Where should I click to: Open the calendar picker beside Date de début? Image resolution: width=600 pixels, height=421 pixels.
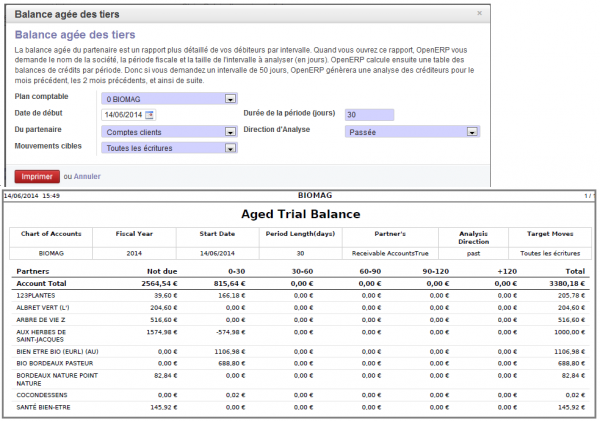(149, 114)
